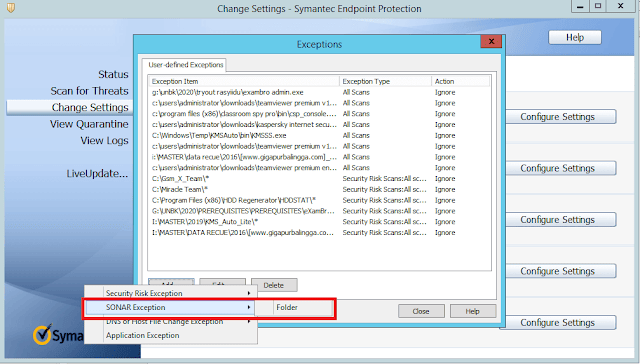The height and width of the screenshot is (364, 640).
Task: Sort by Exception Type column header
Action: point(385,81)
